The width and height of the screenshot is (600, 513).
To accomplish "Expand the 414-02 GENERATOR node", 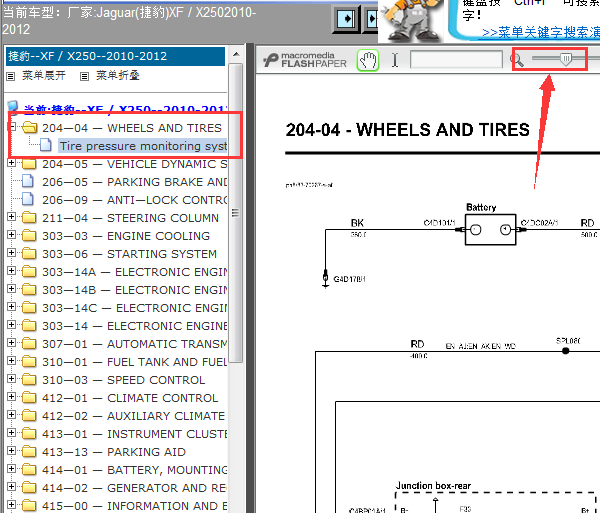I will point(12,486).
